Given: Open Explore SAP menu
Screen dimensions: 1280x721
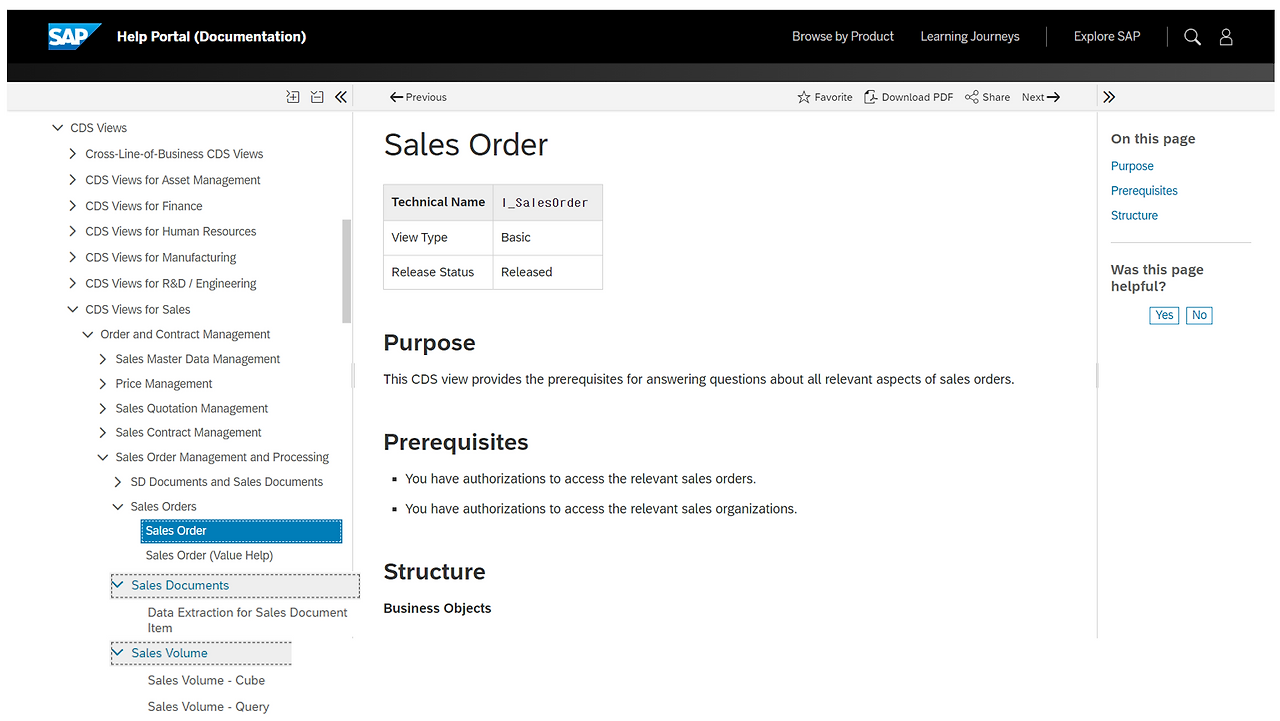Looking at the screenshot, I should 1107,37.
